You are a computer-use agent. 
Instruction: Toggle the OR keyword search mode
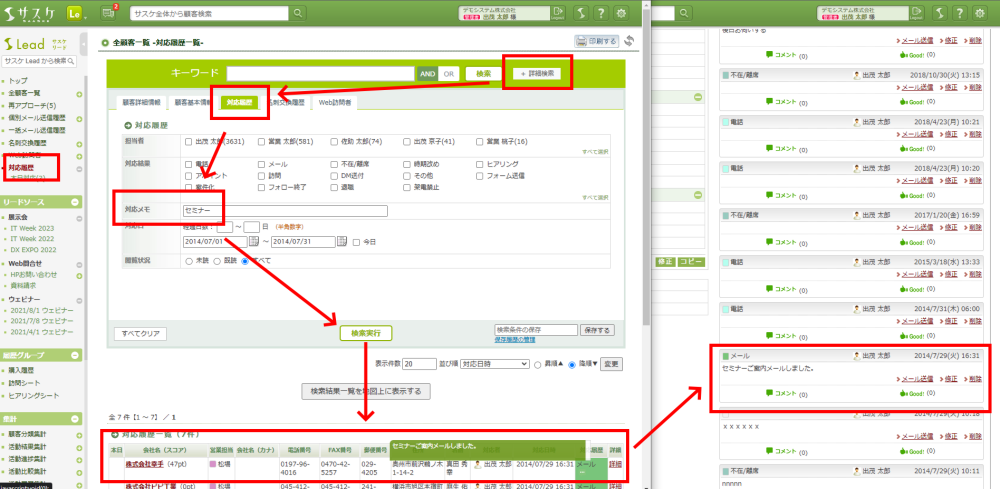tap(449, 74)
